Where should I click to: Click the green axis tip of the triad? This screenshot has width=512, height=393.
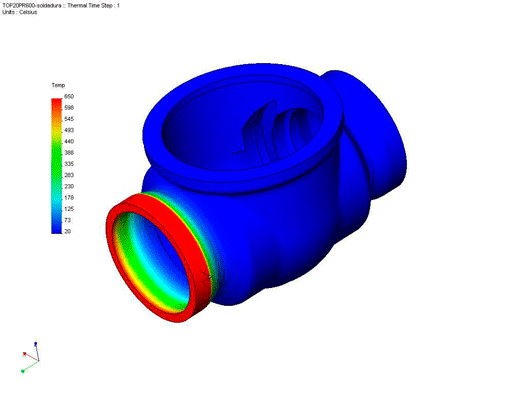23,371
